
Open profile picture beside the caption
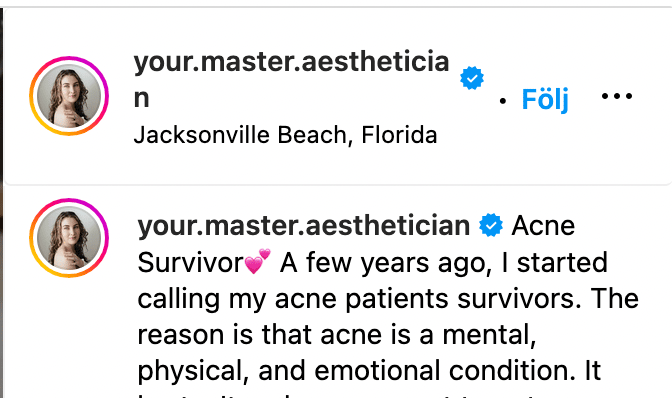pos(69,238)
